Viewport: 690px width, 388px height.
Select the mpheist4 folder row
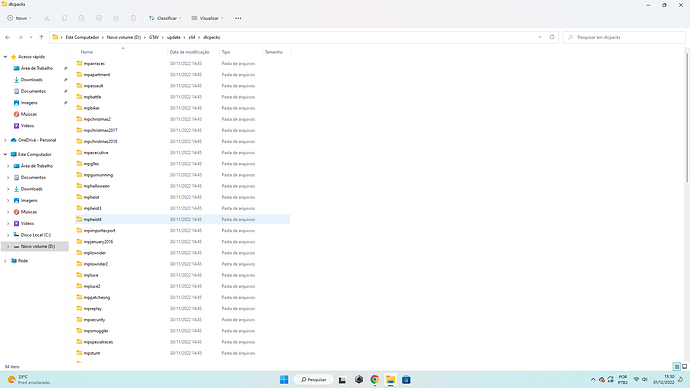point(183,219)
